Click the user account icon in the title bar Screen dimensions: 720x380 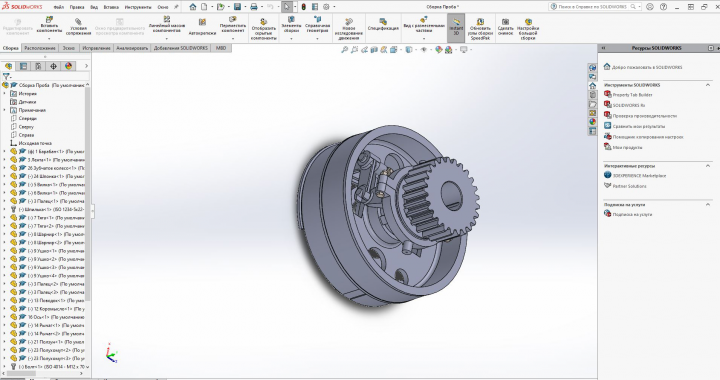pos(650,7)
